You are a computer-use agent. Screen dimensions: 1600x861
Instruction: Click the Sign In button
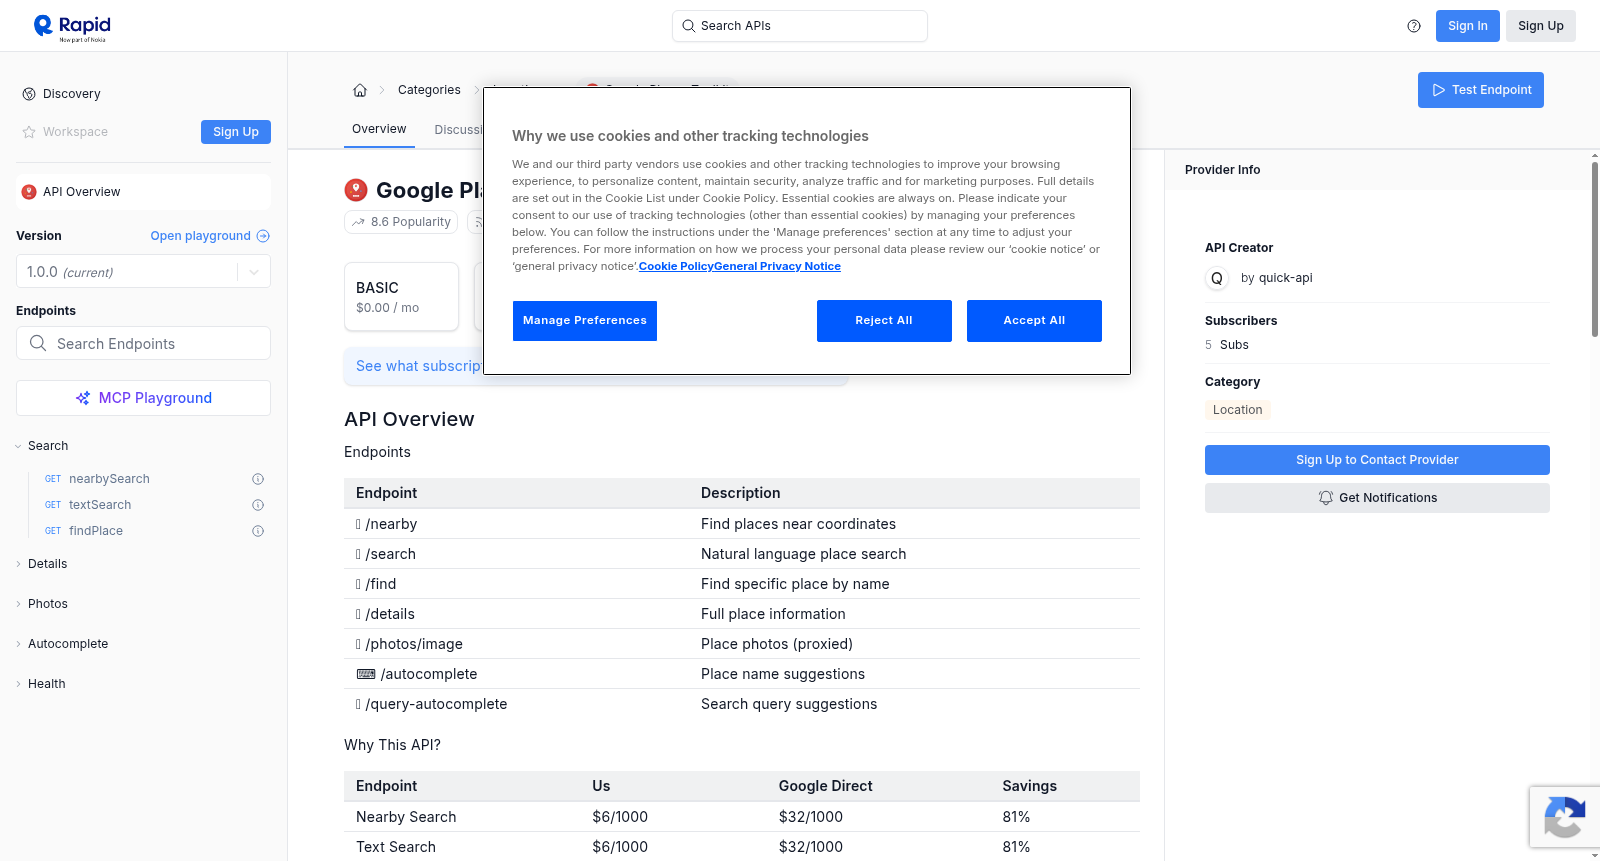pos(1468,26)
